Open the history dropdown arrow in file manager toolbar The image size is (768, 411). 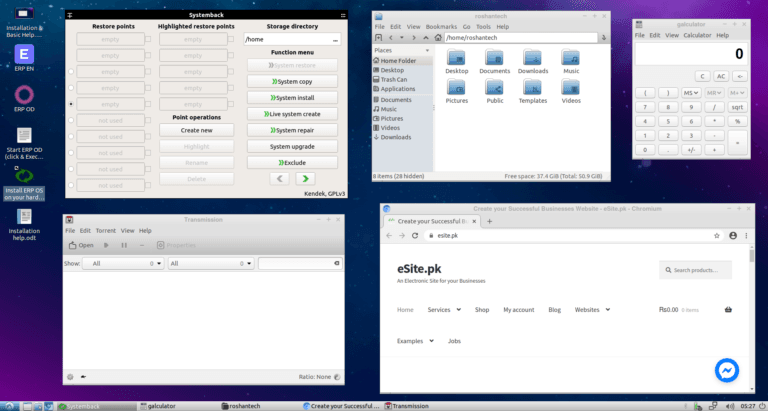pos(402,38)
